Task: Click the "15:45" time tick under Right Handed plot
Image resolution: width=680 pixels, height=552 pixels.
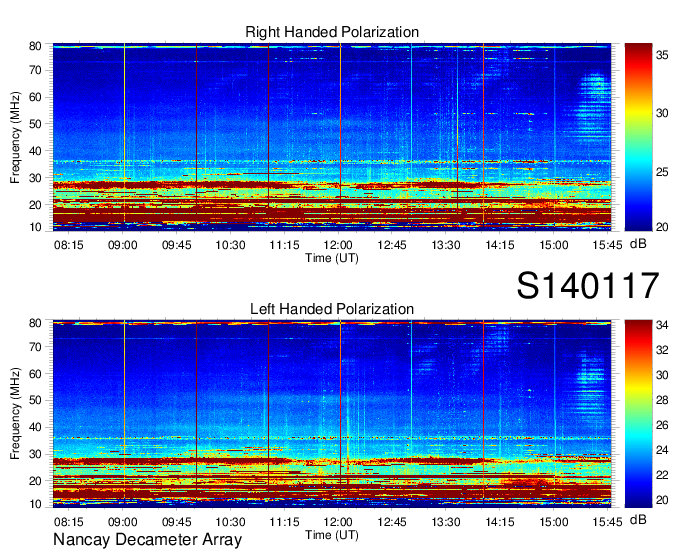Action: pos(608,245)
